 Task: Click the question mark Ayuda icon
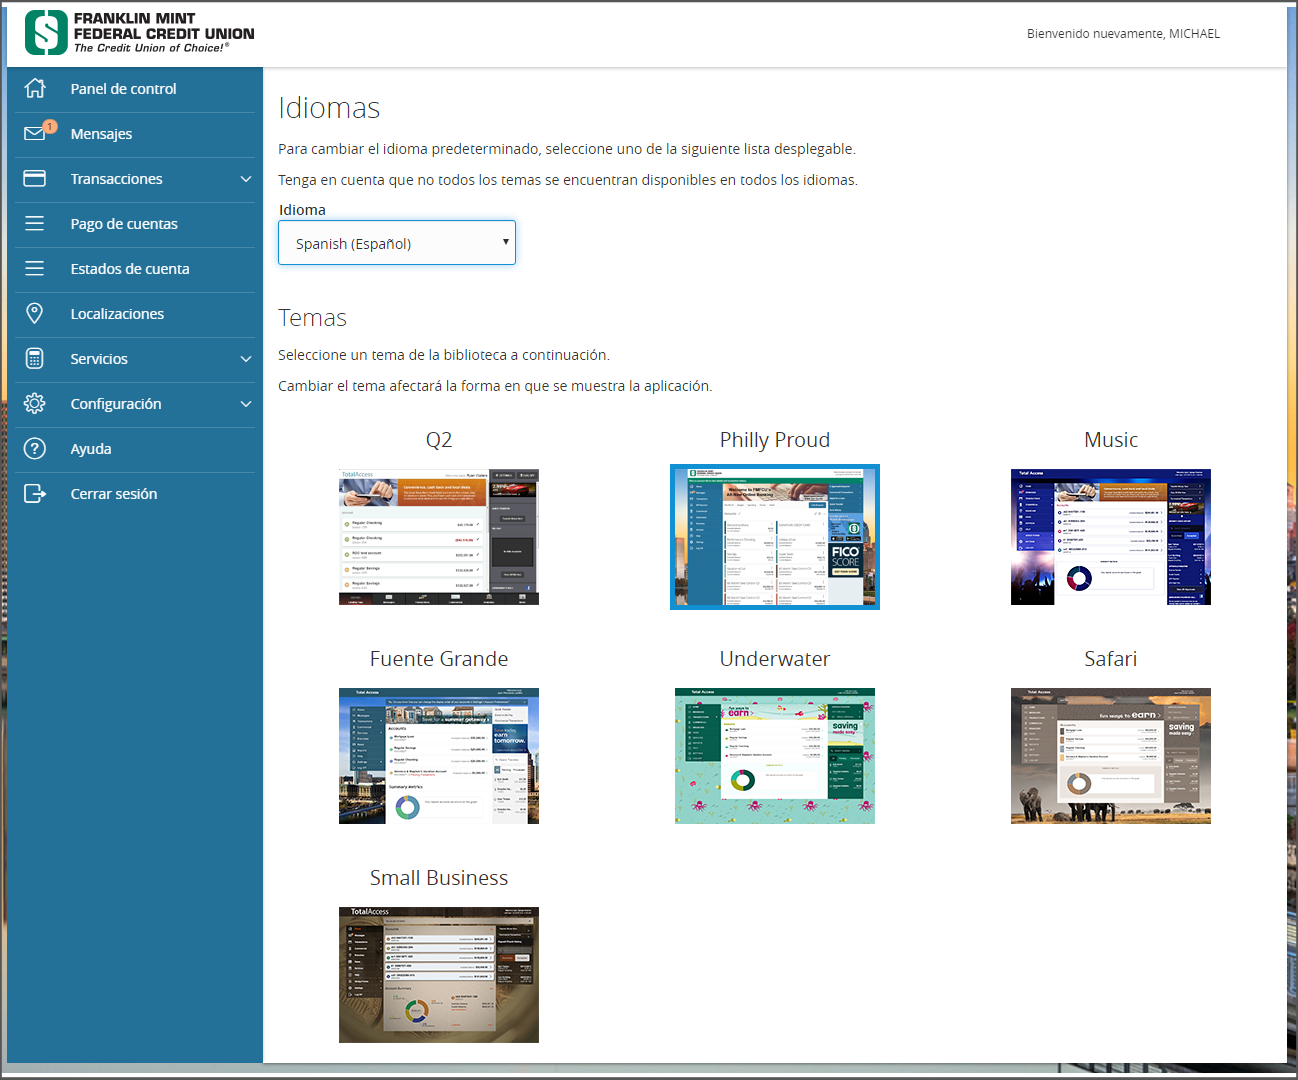tap(35, 449)
